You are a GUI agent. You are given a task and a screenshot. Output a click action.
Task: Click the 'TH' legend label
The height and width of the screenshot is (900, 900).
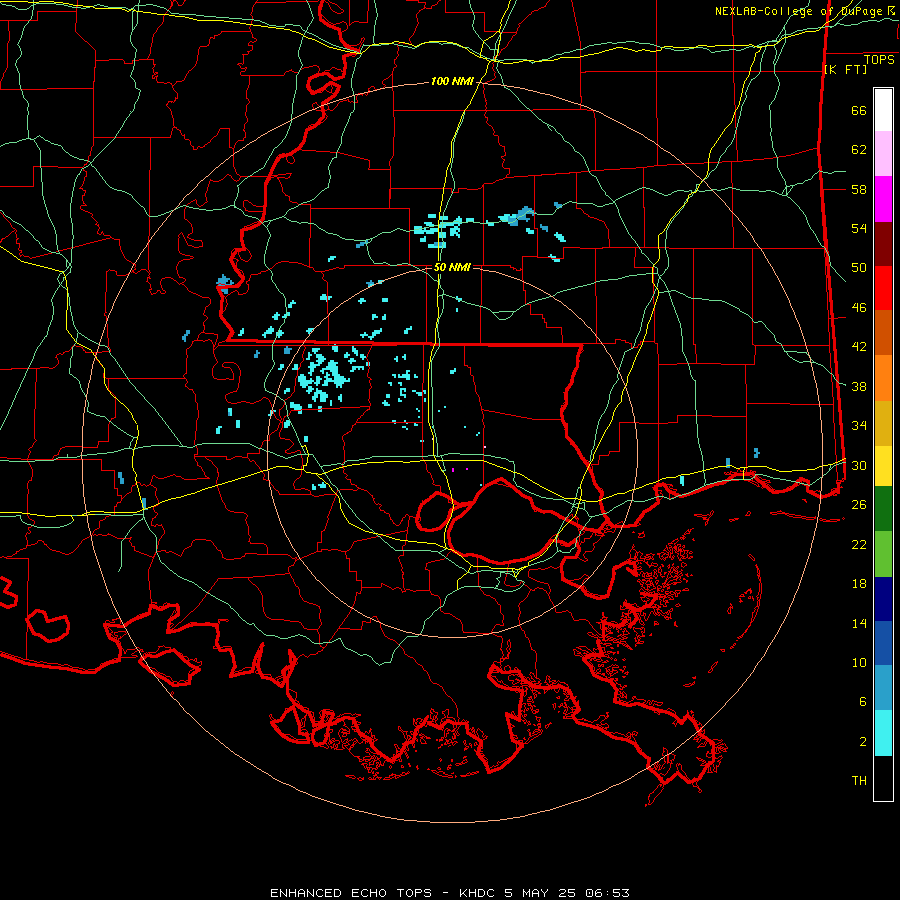859,781
